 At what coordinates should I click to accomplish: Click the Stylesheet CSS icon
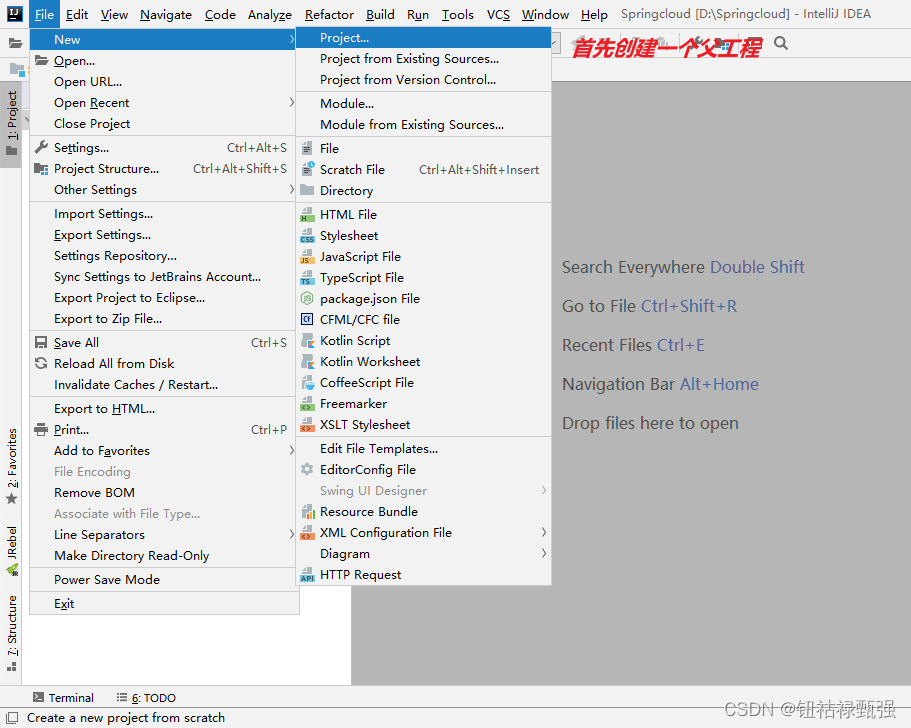tap(307, 235)
